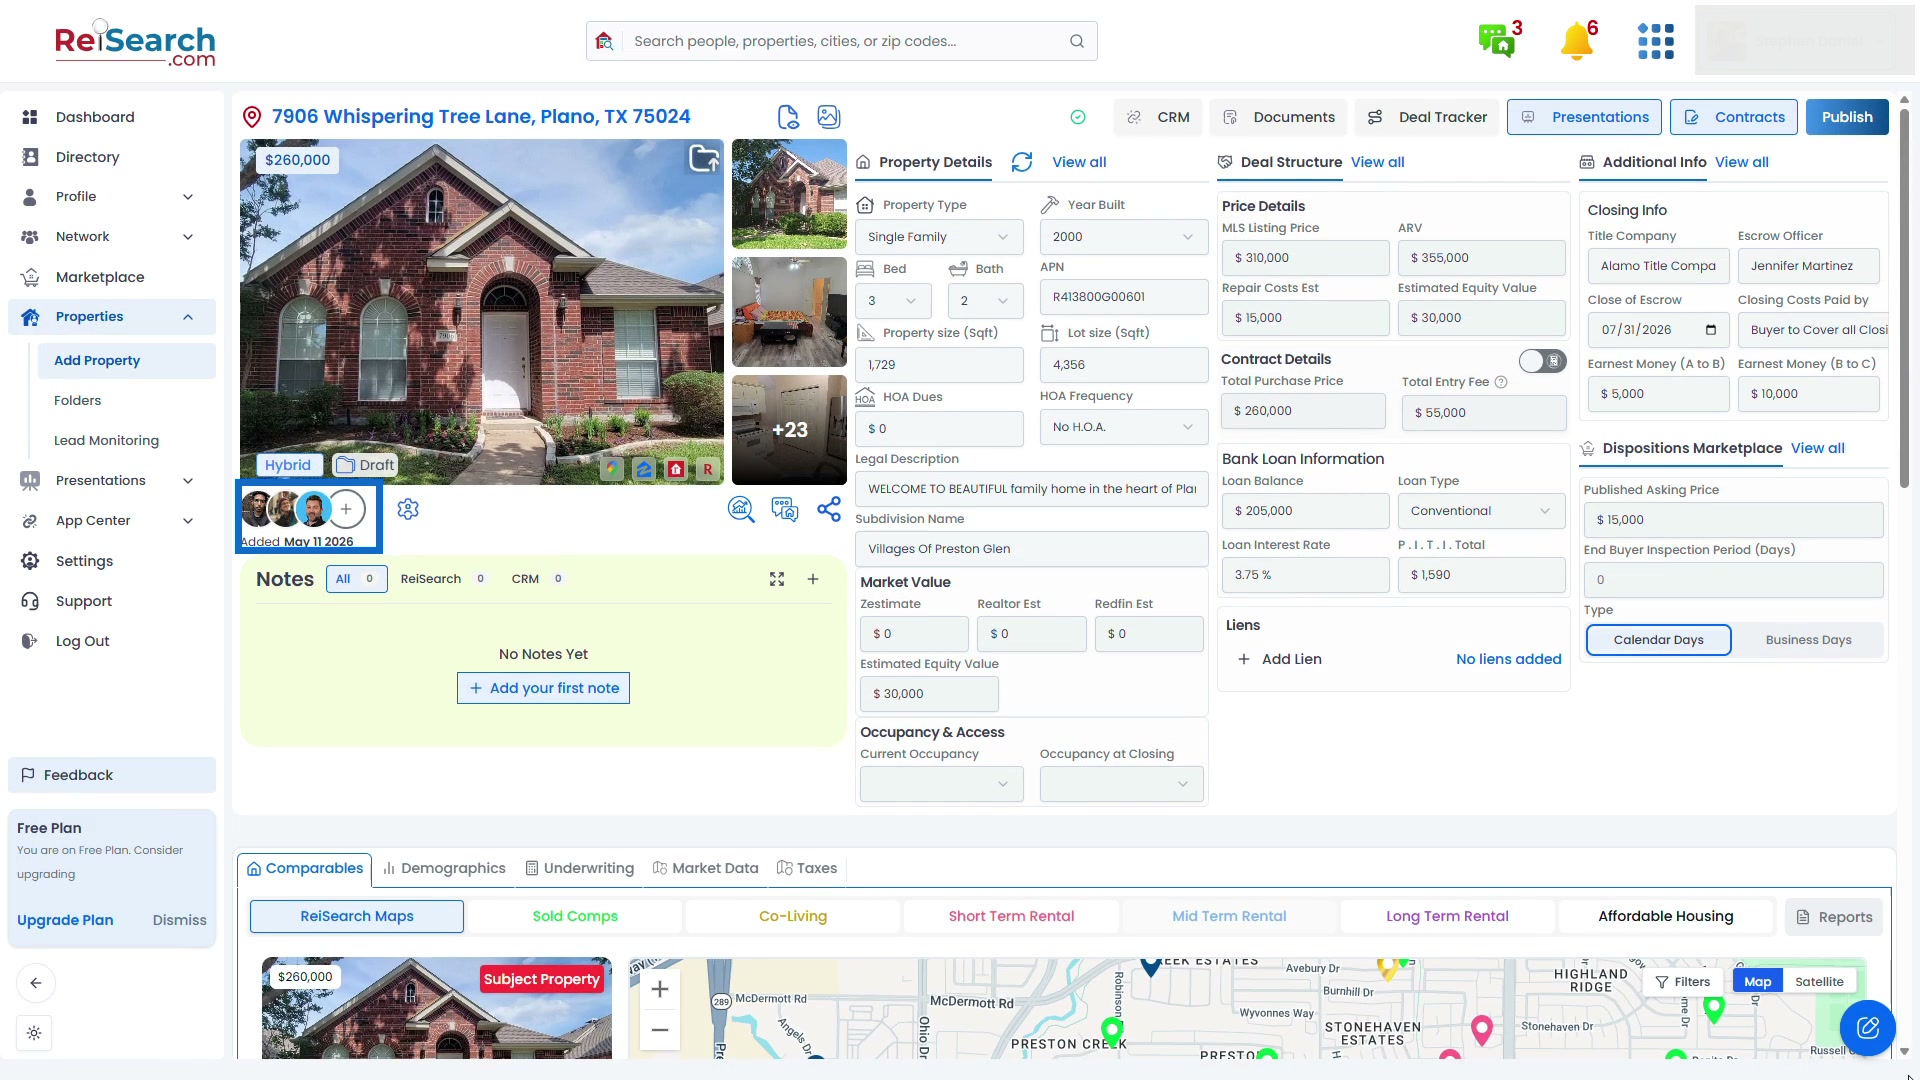Add a new note with the plus icon
1920x1080 pixels.
coord(813,579)
